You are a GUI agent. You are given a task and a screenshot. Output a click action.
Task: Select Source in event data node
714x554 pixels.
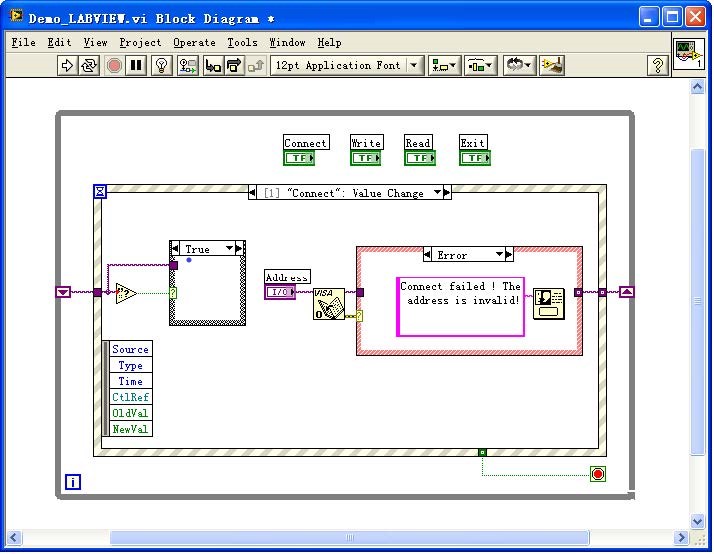coord(130,349)
